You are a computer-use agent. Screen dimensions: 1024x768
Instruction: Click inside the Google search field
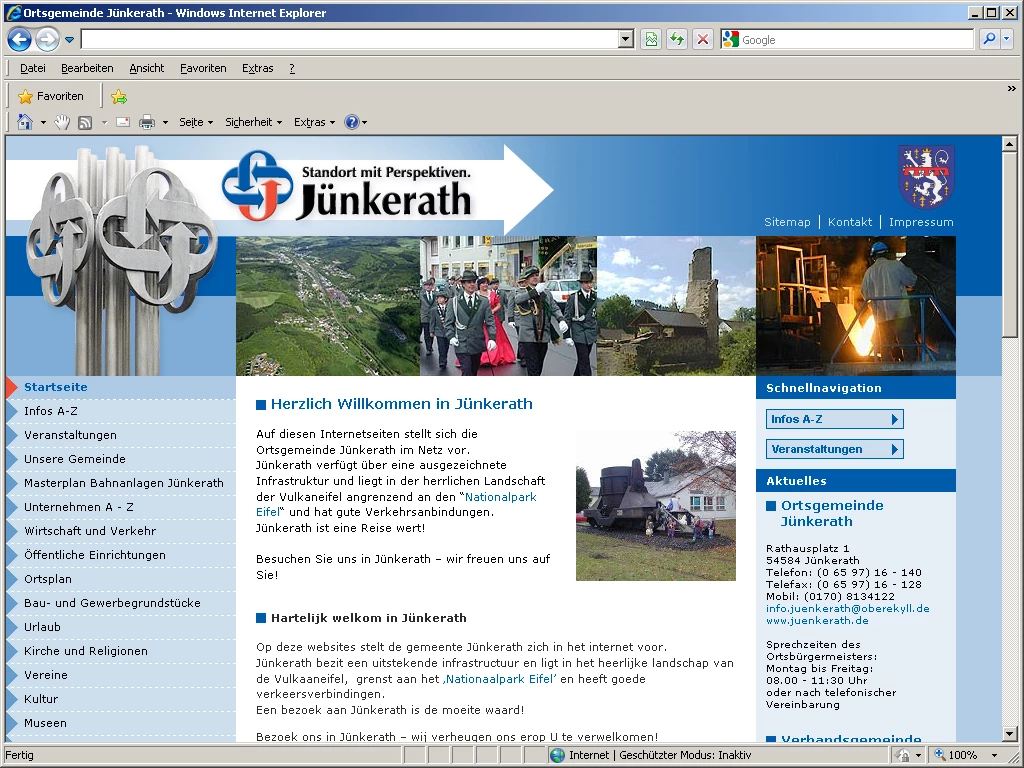point(855,40)
